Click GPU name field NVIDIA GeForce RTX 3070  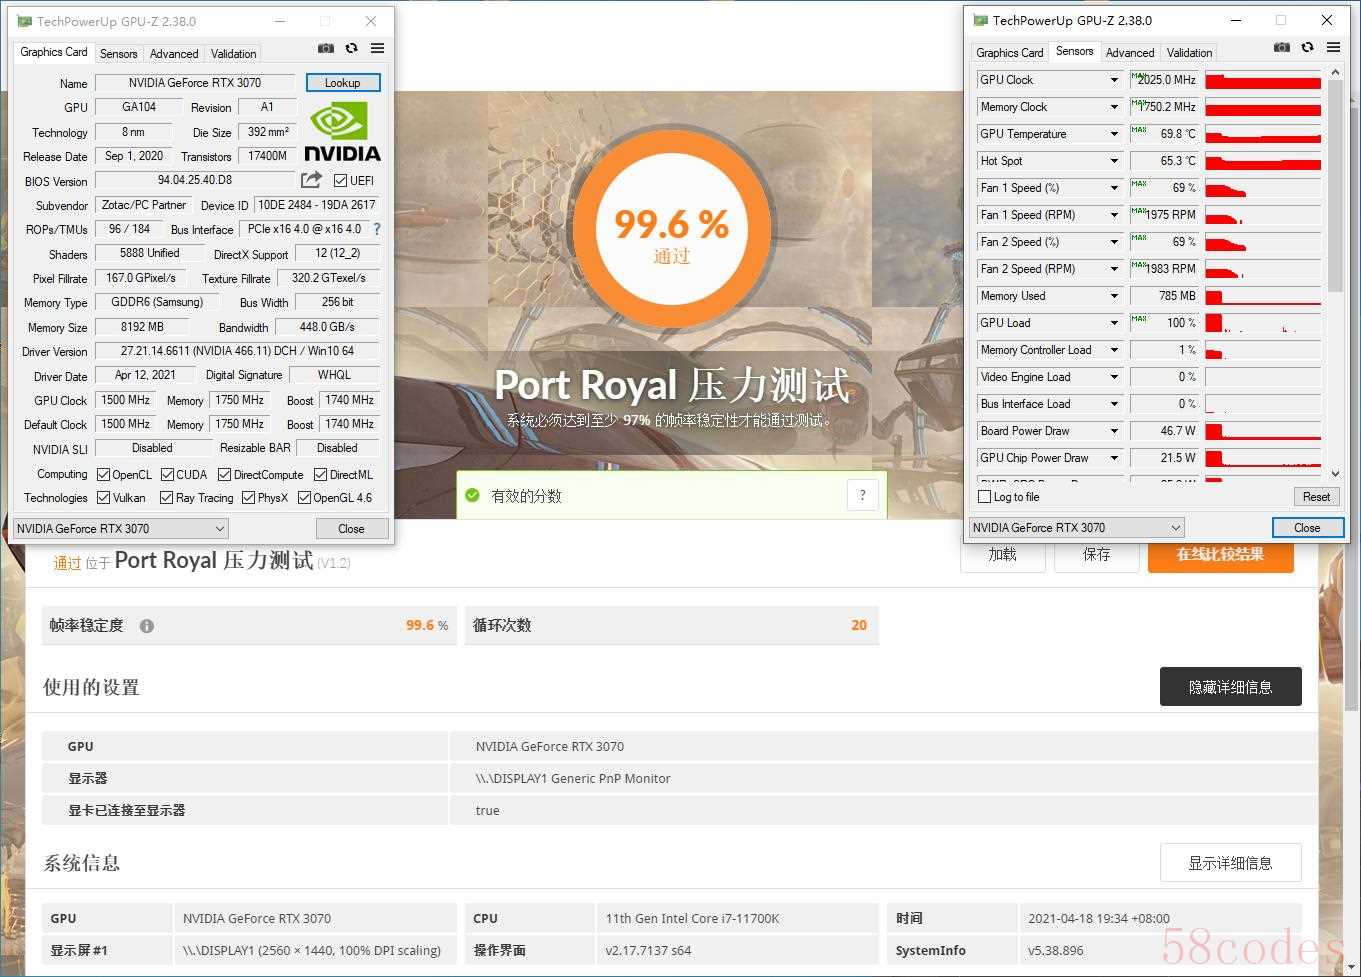click(x=195, y=83)
